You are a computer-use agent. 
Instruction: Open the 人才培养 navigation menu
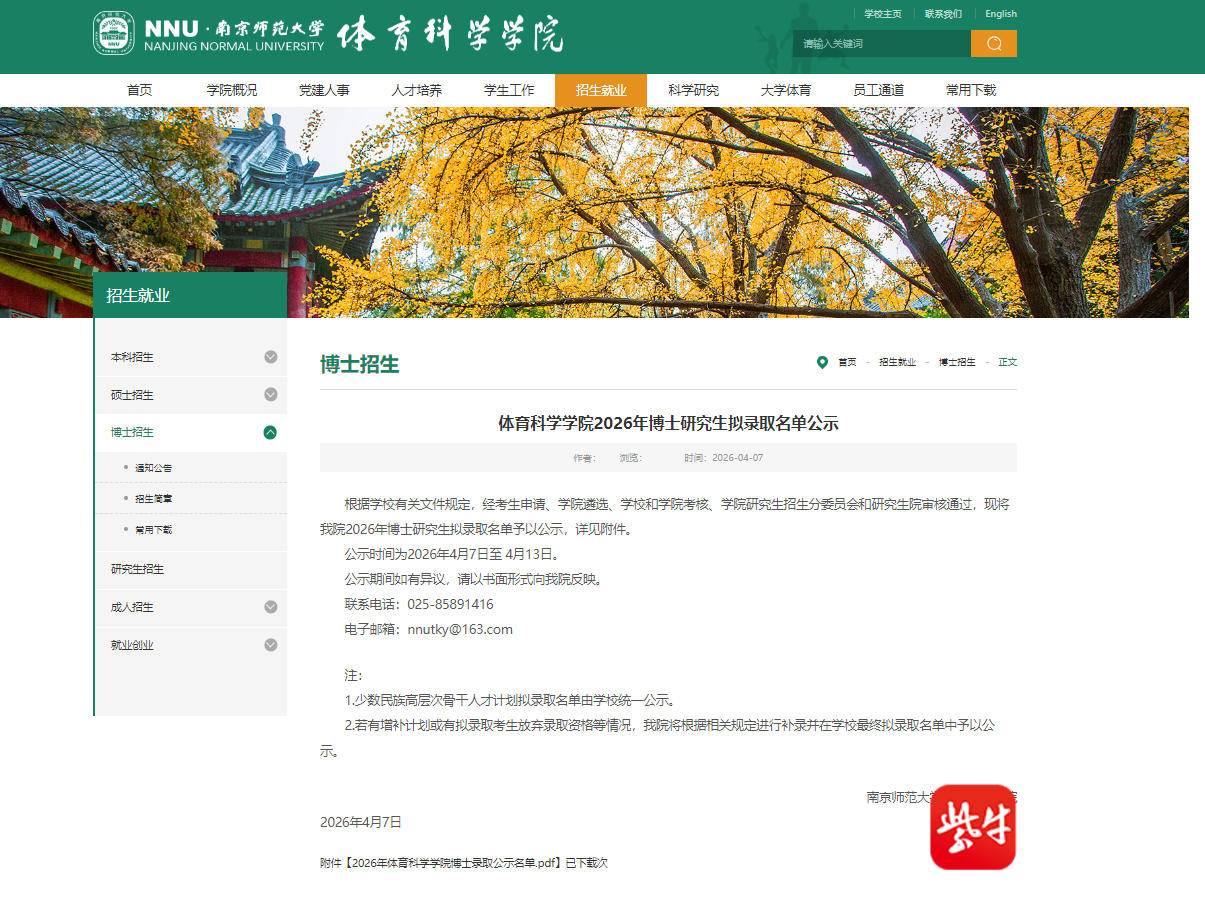click(x=416, y=90)
